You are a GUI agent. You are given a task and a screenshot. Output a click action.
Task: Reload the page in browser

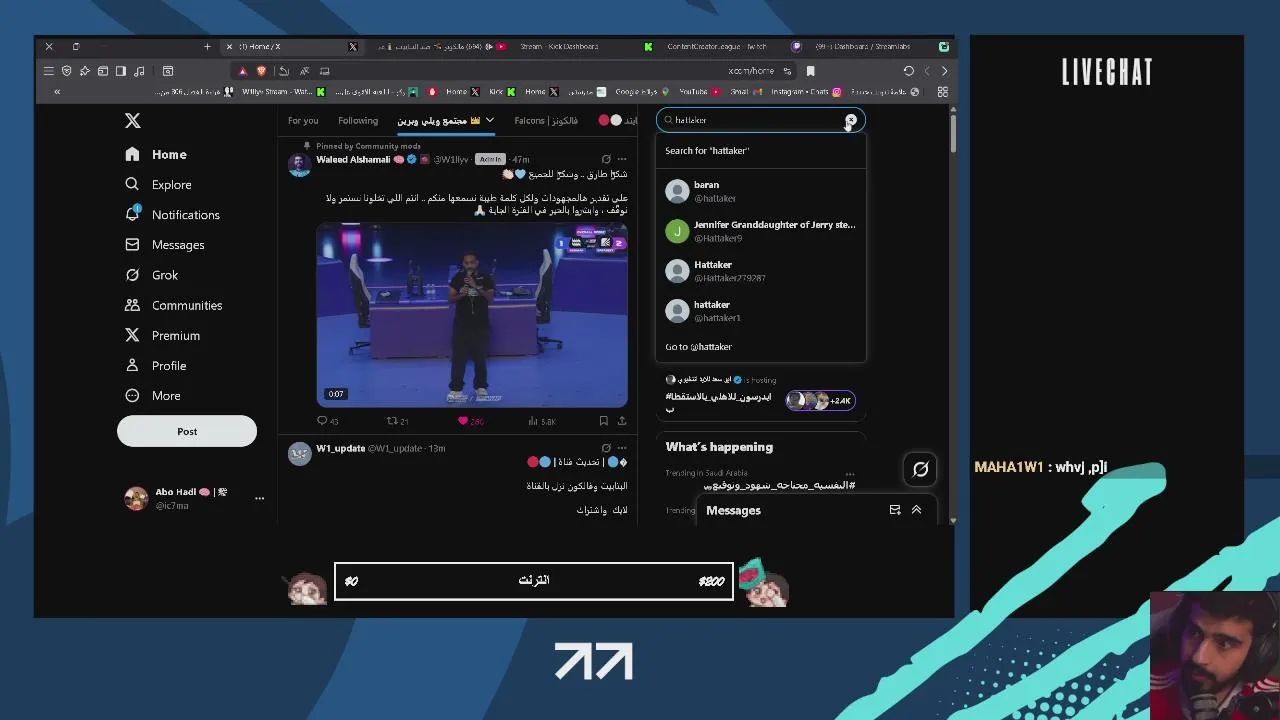(x=908, y=71)
